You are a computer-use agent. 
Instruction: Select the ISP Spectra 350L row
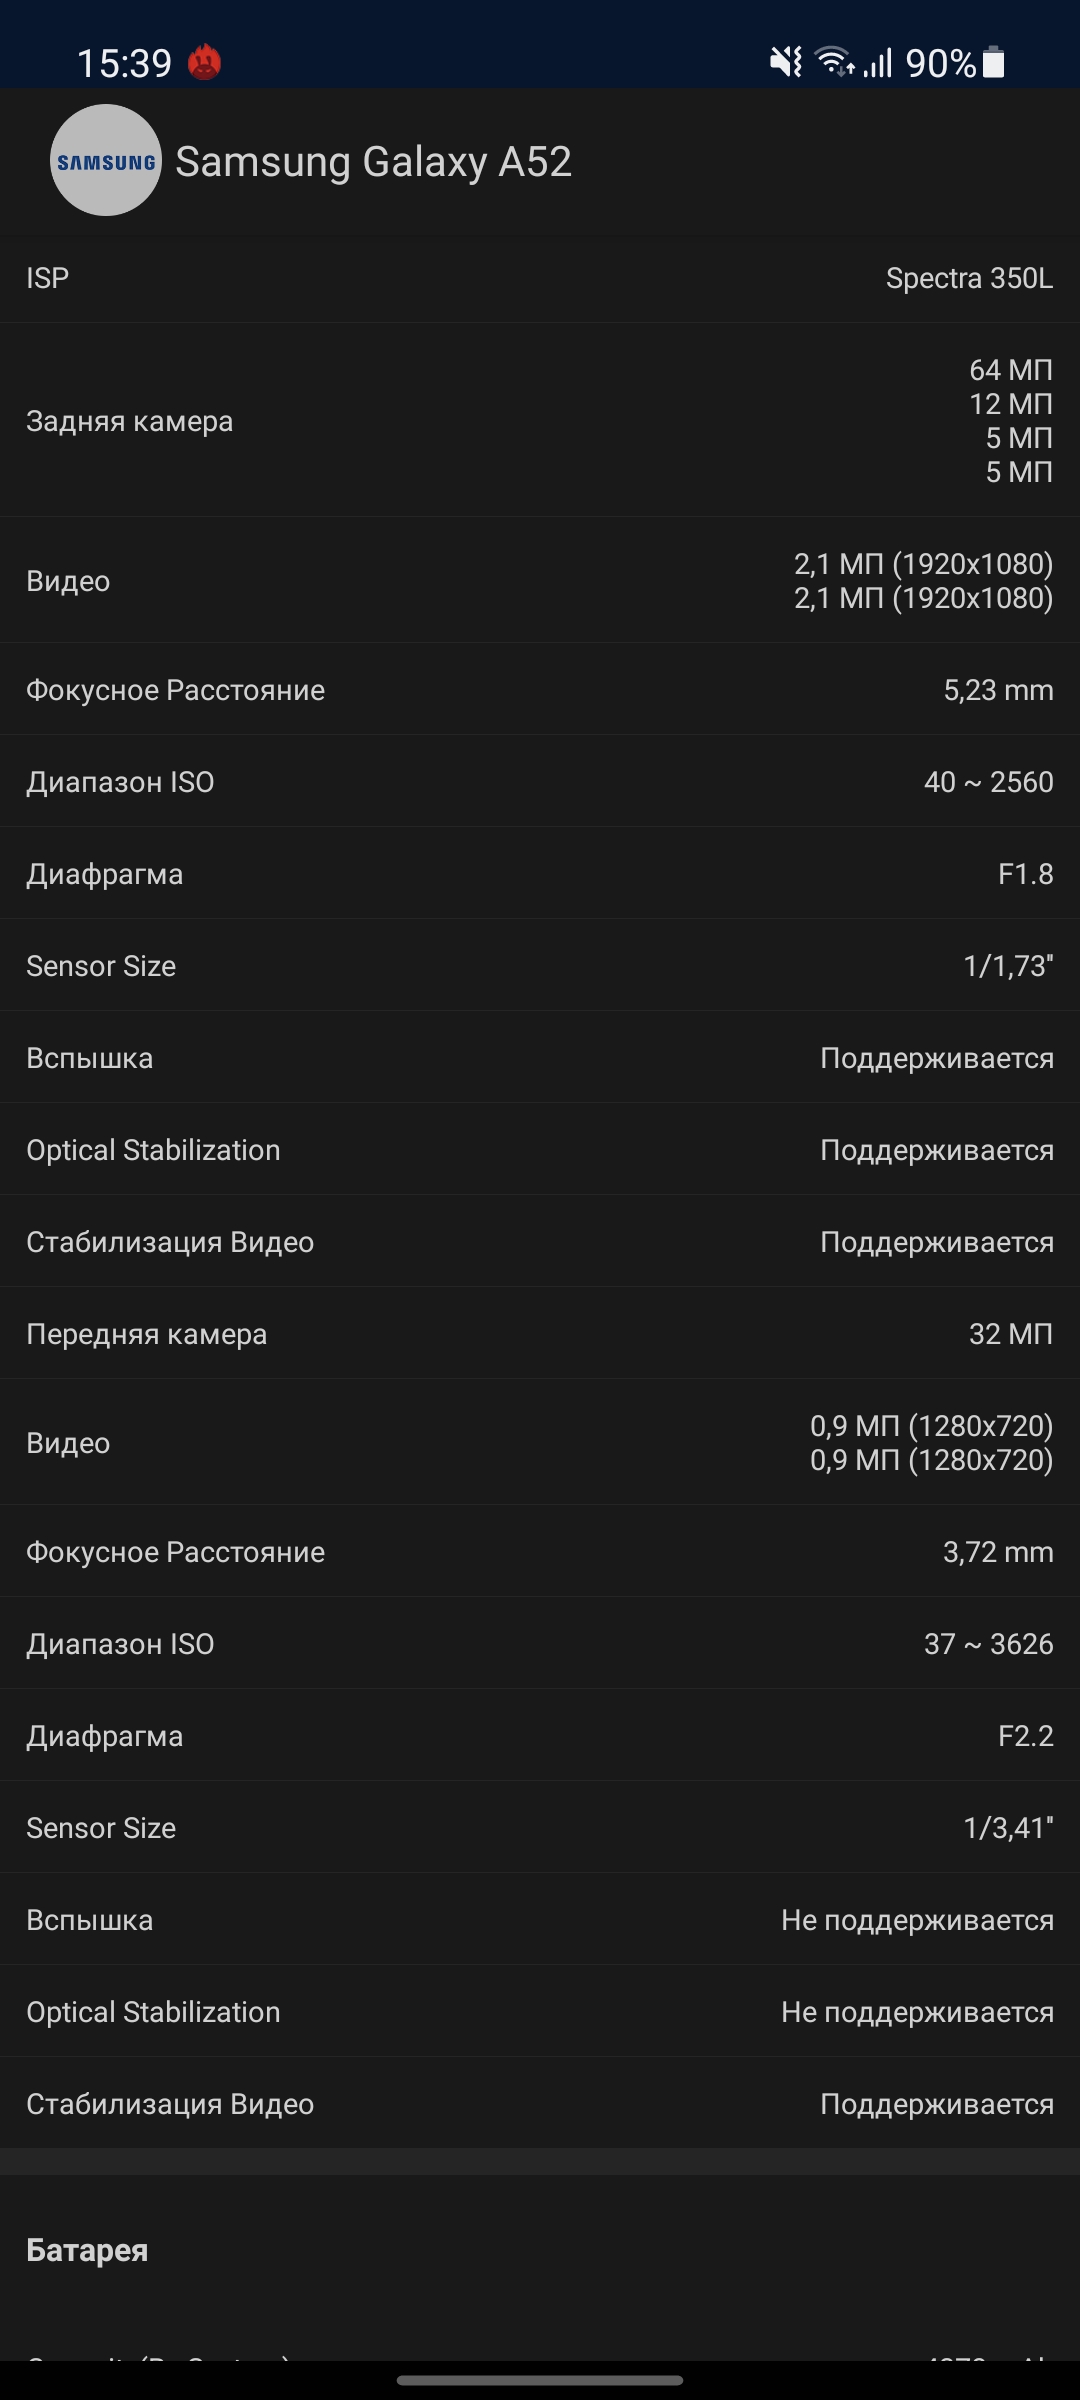point(540,278)
